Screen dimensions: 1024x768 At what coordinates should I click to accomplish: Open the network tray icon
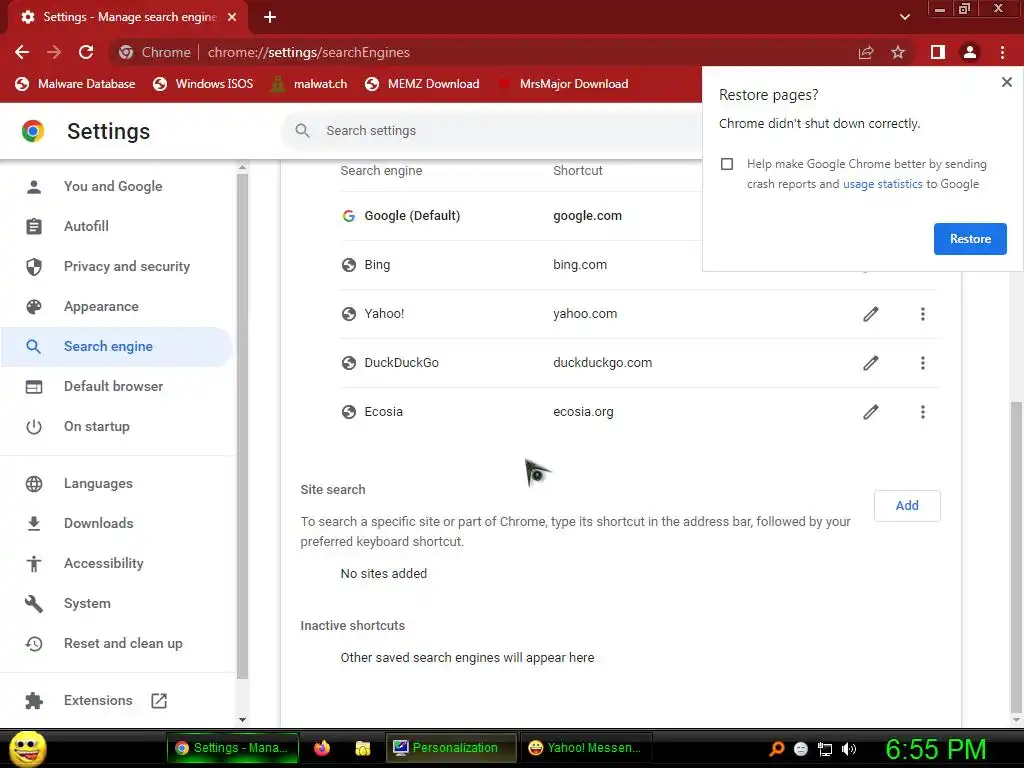825,749
